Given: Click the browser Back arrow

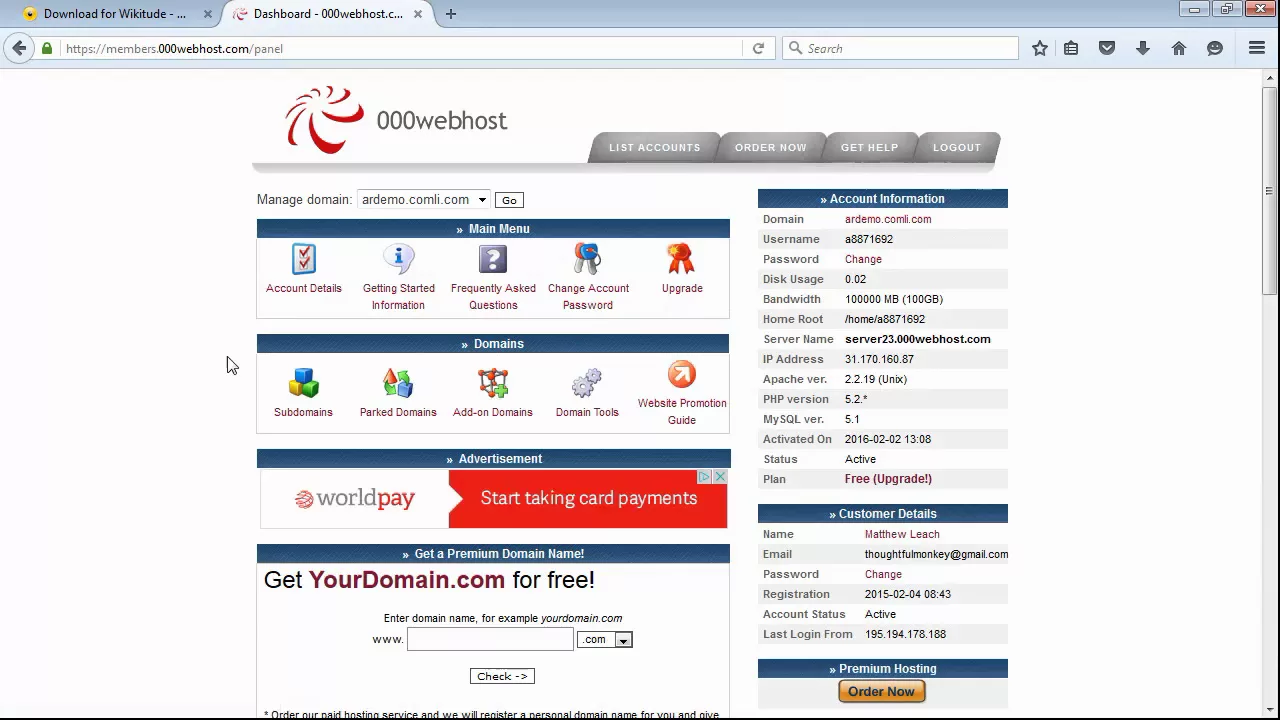Looking at the screenshot, I should pyautogui.click(x=20, y=48).
